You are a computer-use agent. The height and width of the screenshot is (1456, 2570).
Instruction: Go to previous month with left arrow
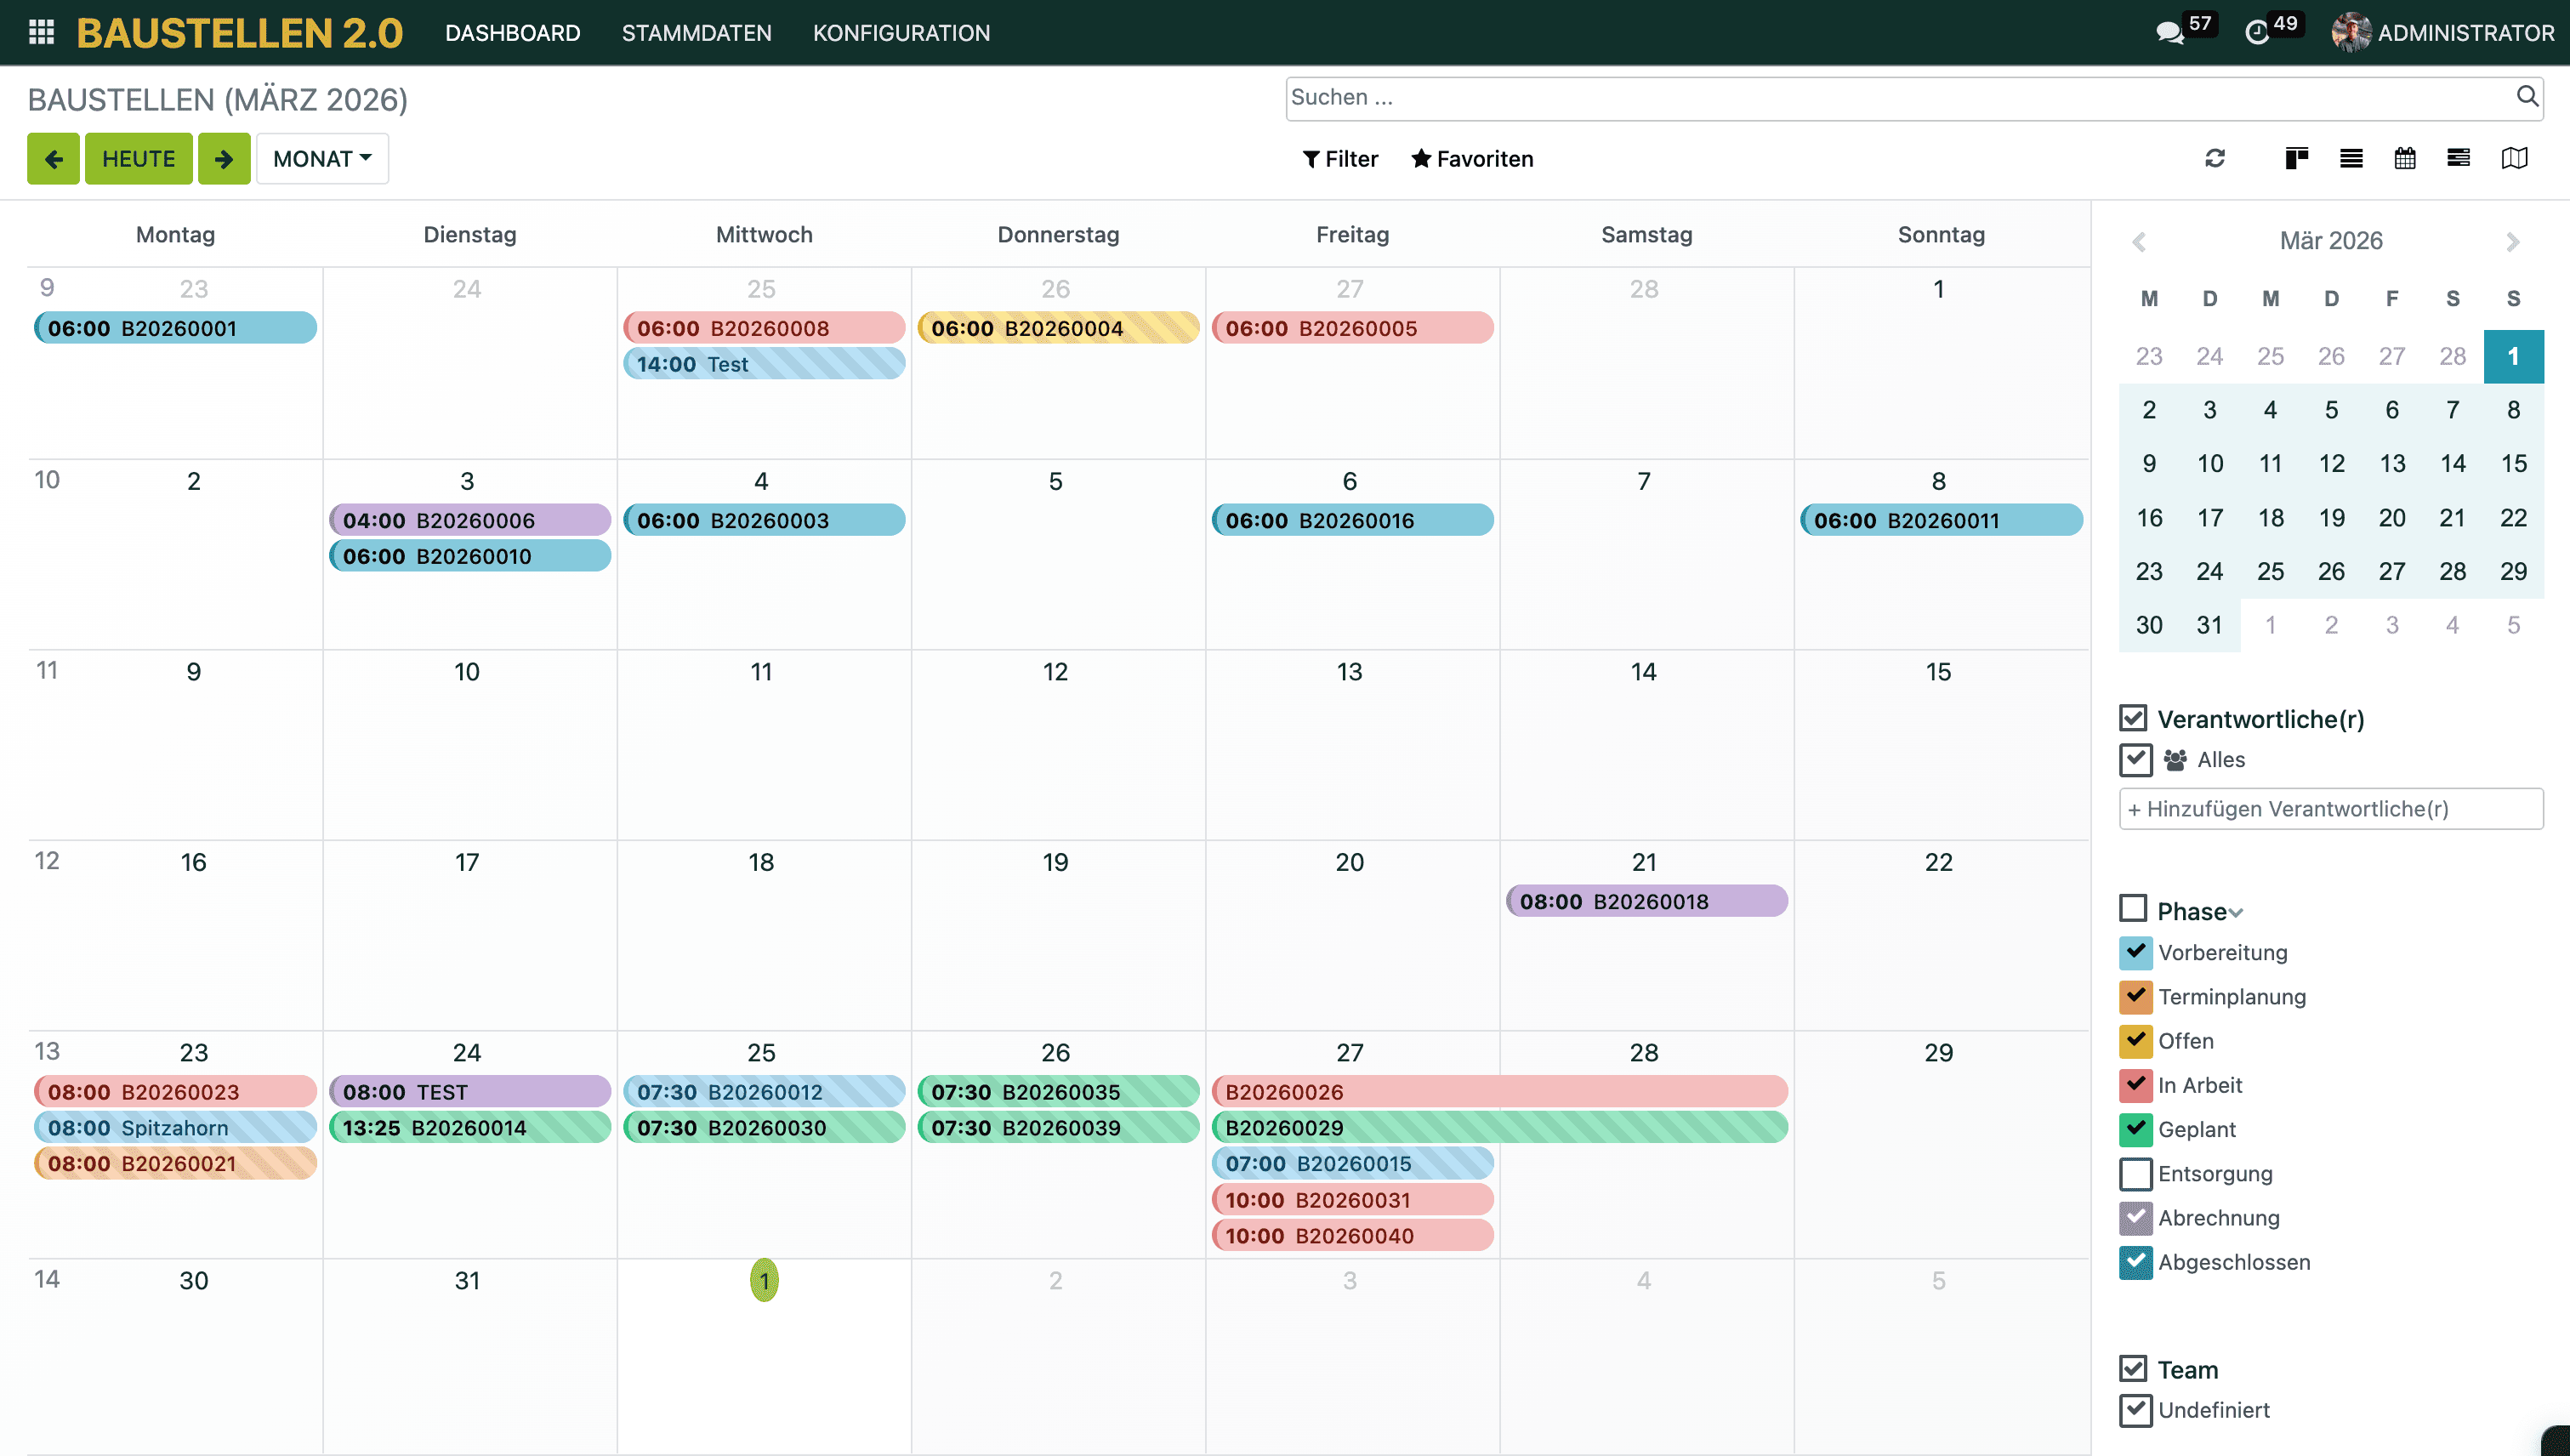[x=53, y=158]
